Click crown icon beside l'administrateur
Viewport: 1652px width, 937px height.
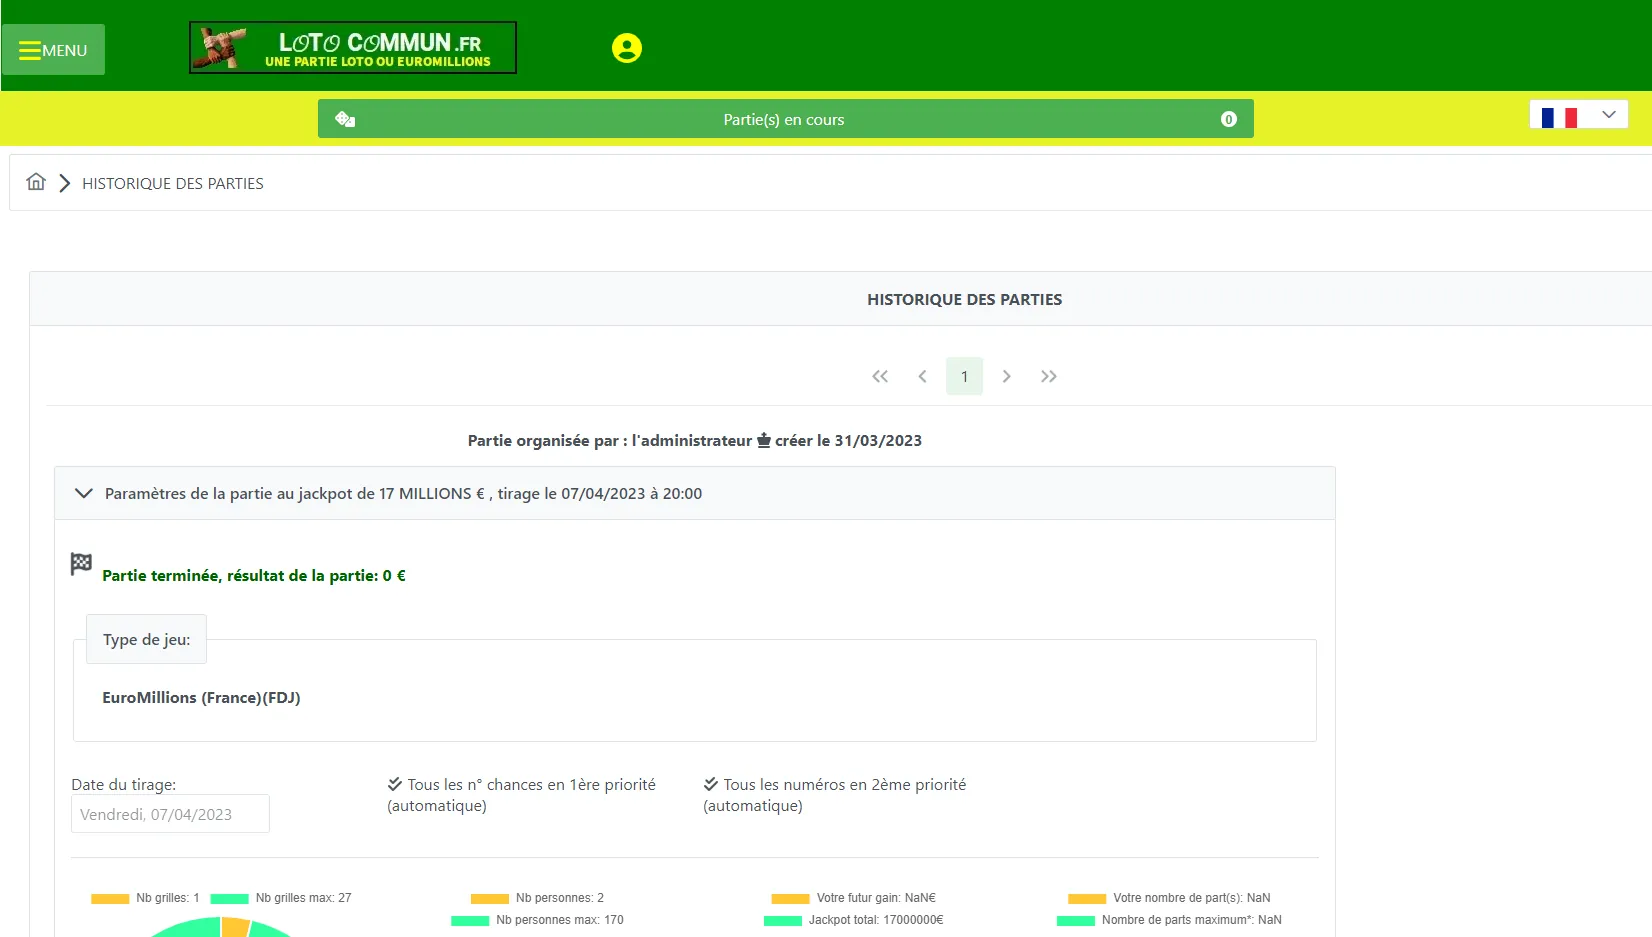764,440
